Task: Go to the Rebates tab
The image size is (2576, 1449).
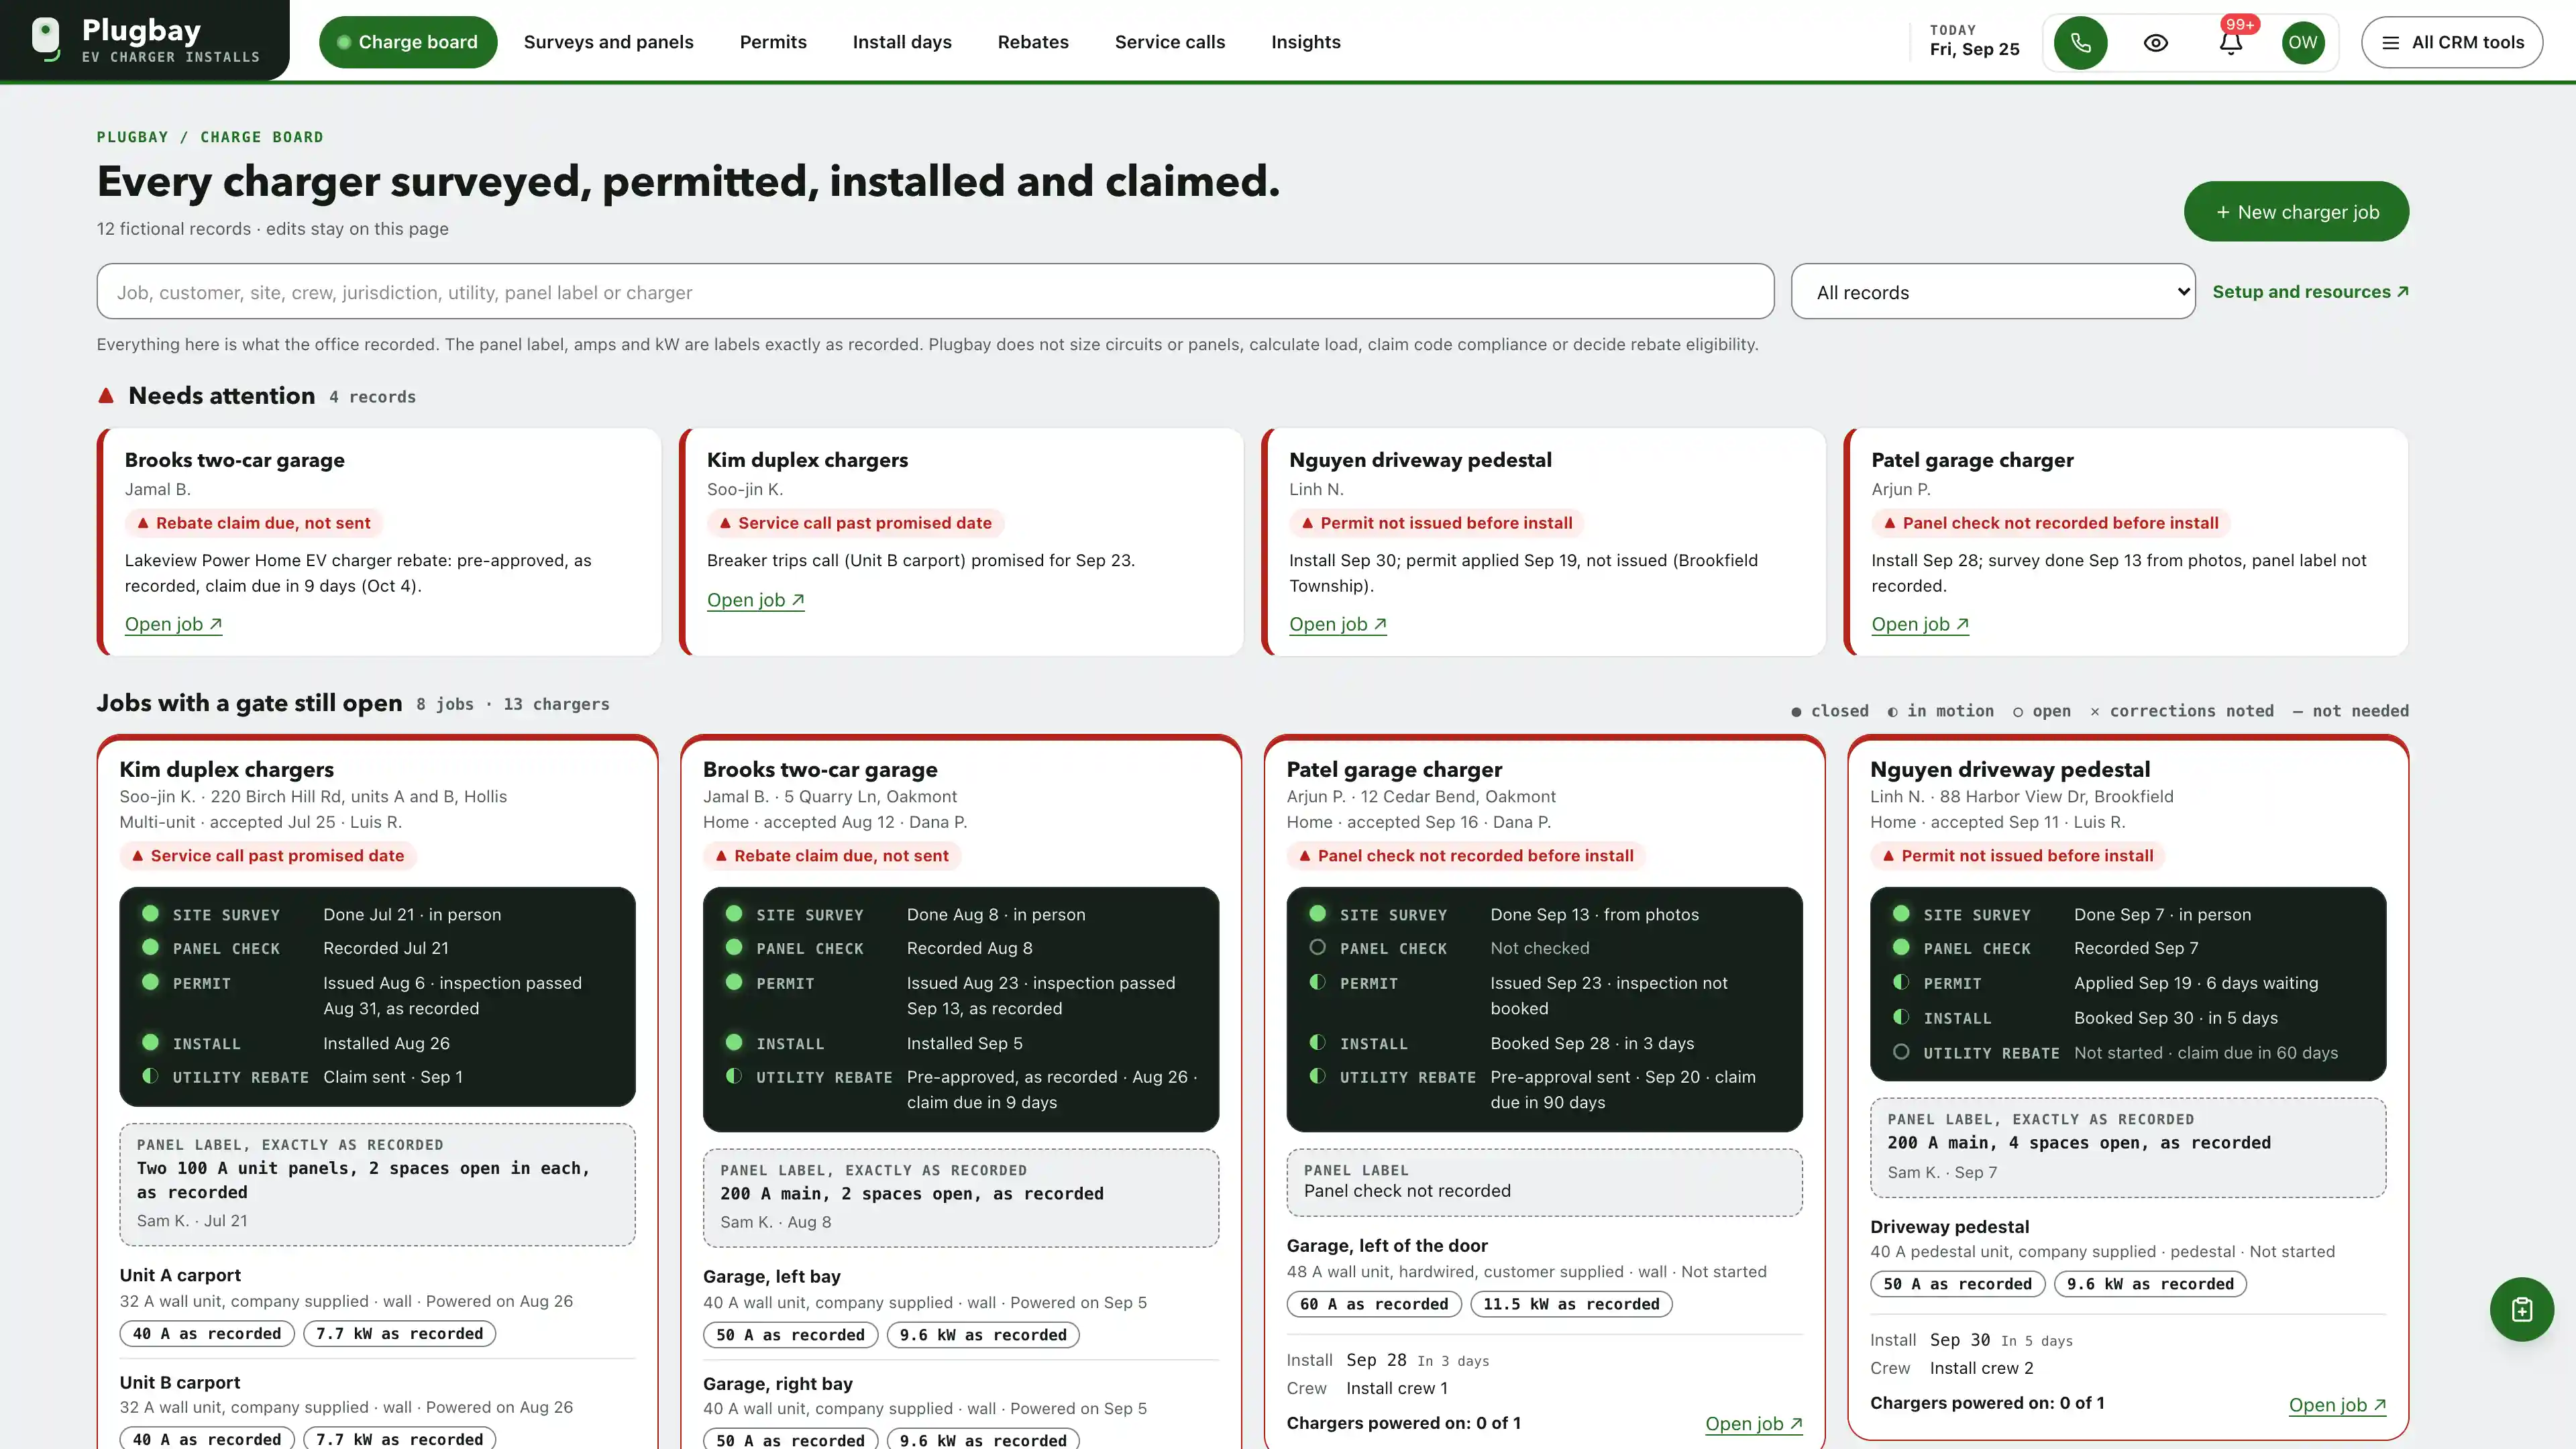Action: pos(1033,42)
